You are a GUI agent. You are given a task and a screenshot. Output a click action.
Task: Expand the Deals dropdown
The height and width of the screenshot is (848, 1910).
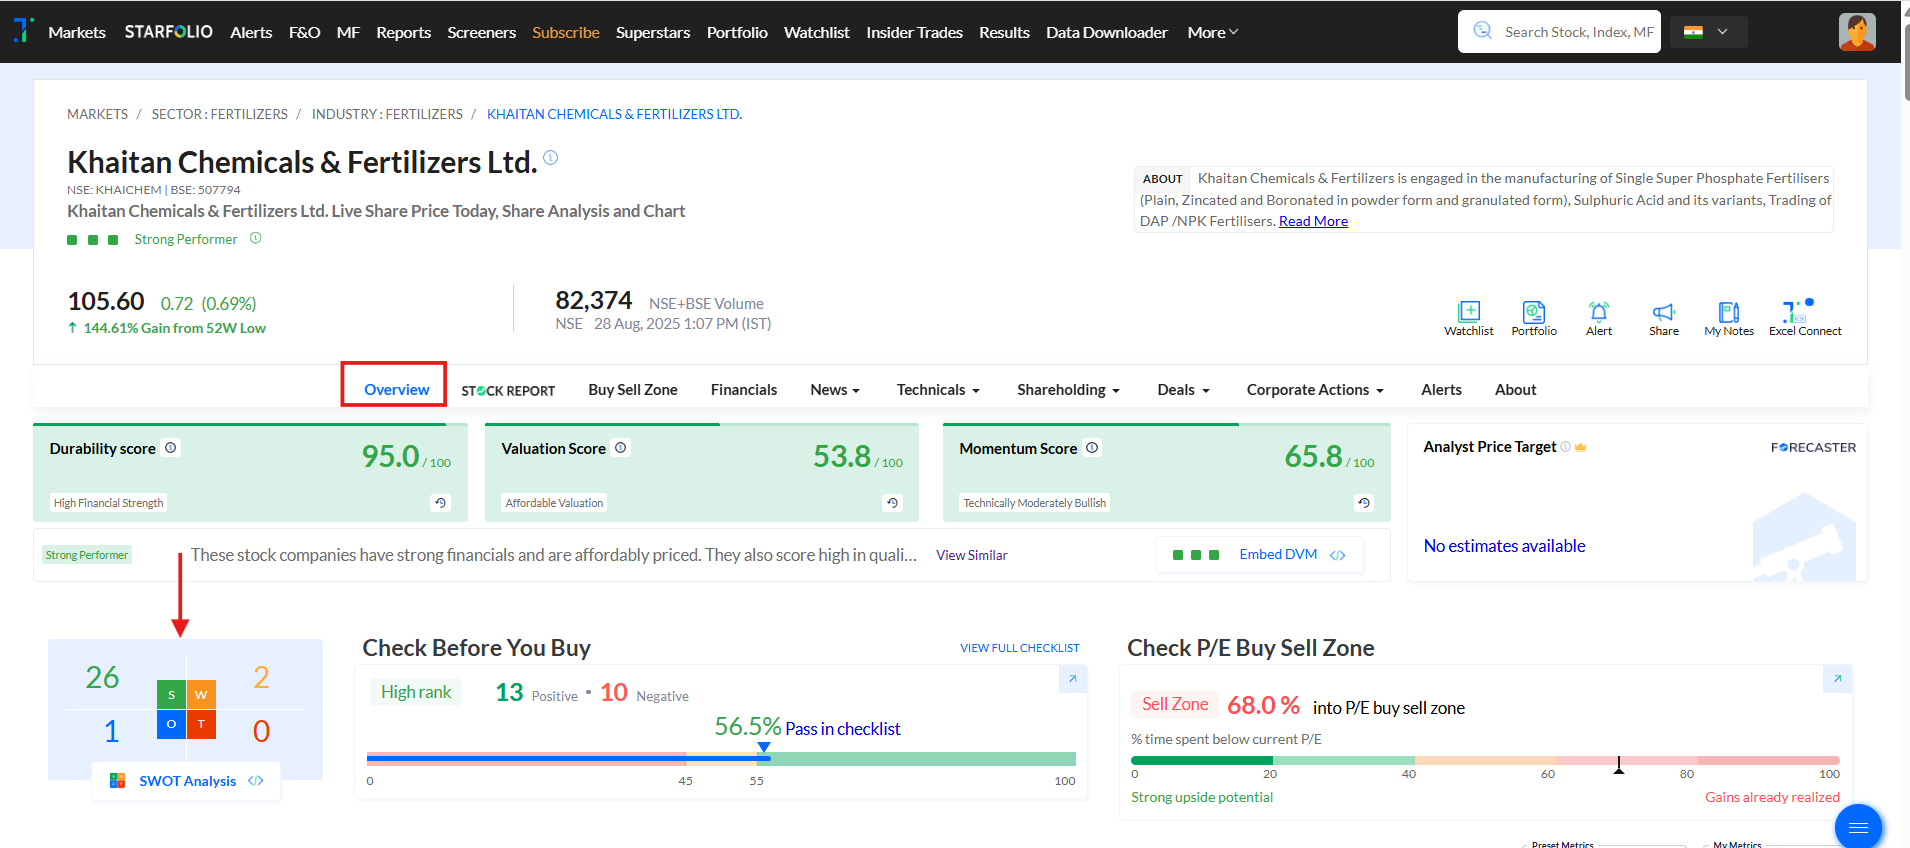tap(1183, 390)
